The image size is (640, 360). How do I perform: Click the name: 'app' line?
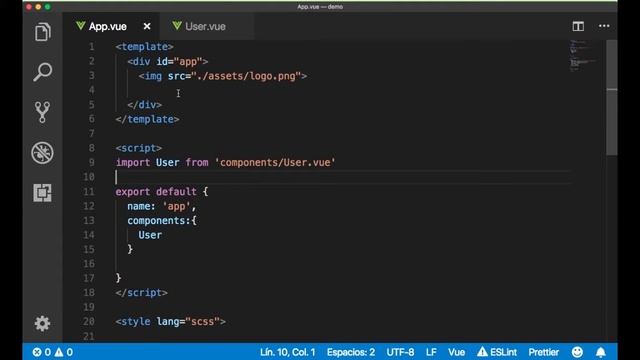162,206
